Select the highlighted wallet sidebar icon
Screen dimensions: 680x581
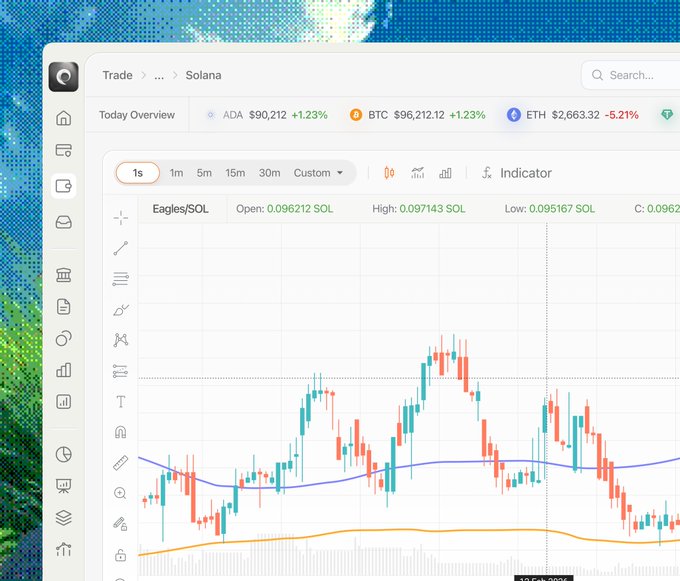pyautogui.click(x=64, y=186)
